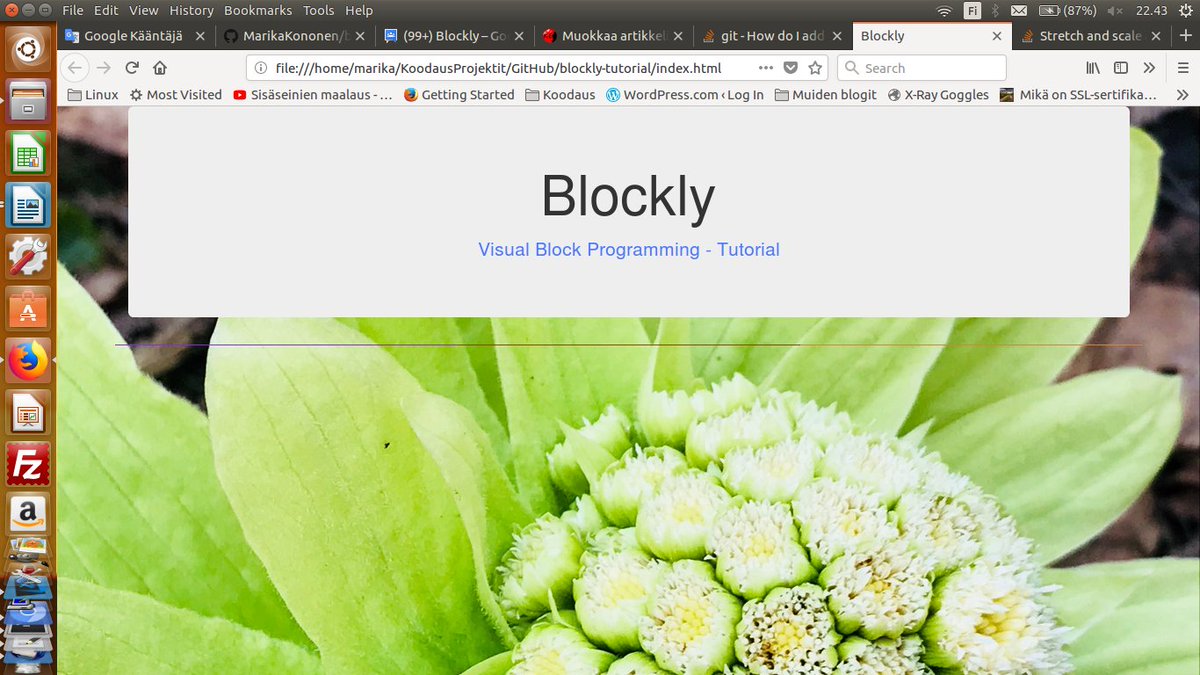Go forward using the forward arrow
Viewport: 1200px width, 675px height.
pos(103,68)
